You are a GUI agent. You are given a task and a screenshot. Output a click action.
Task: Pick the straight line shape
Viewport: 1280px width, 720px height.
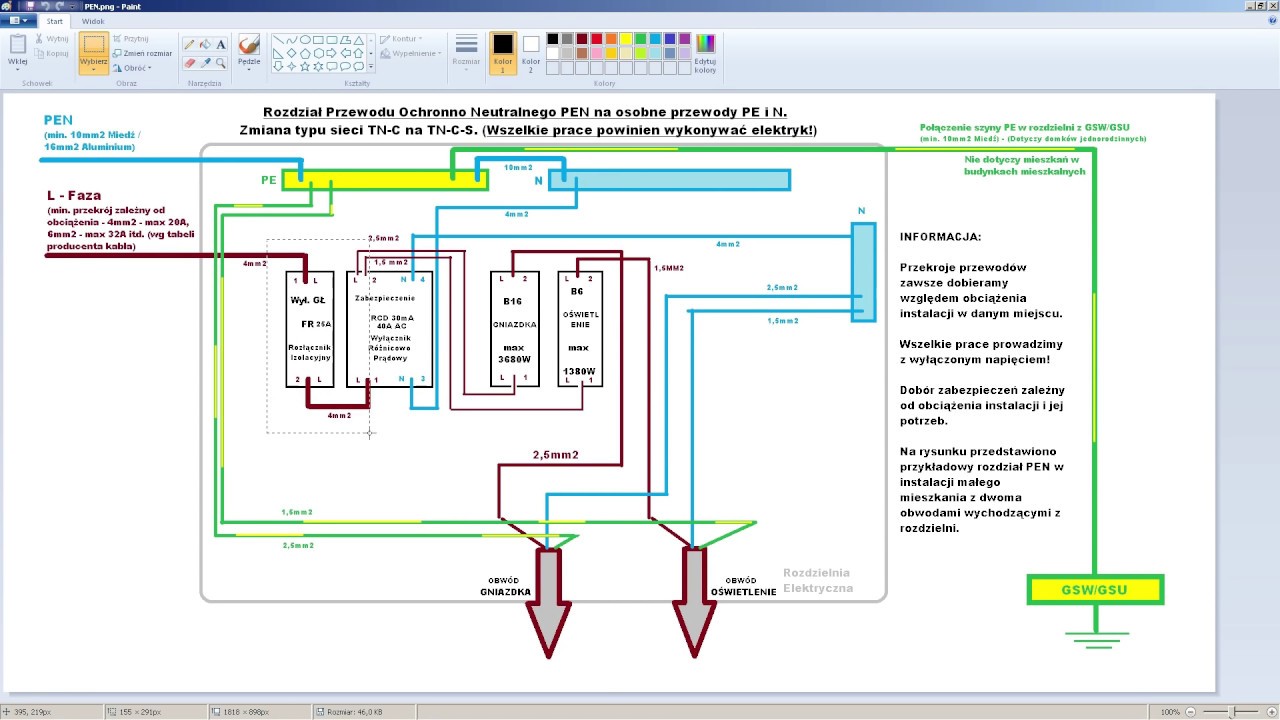(278, 40)
